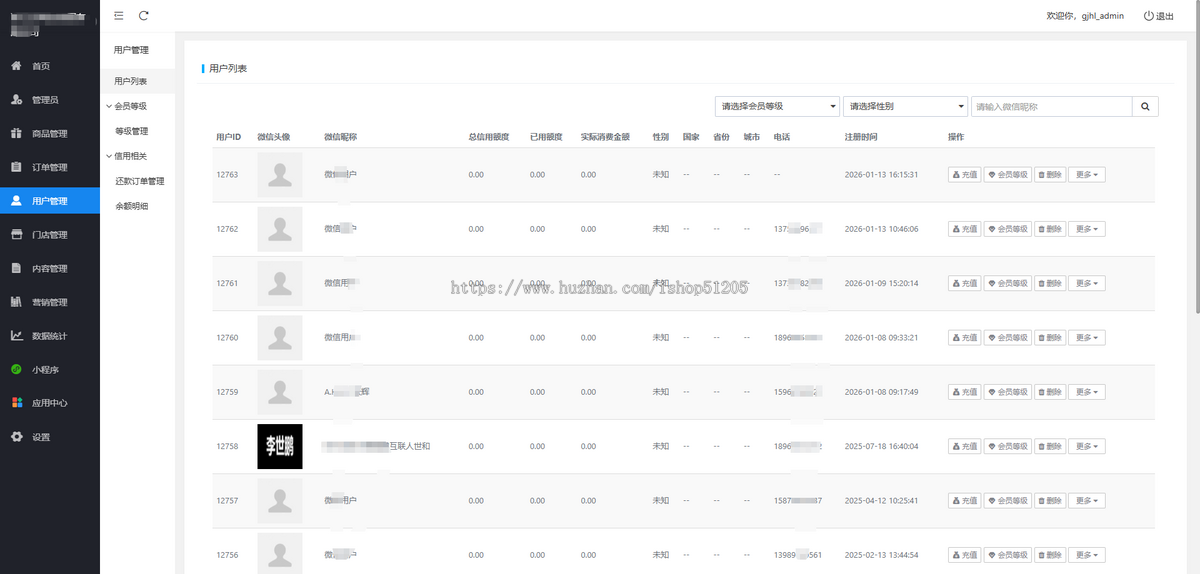This screenshot has width=1200, height=574.
Task: Click the 注册时间 column header
Action: [x=861, y=136]
